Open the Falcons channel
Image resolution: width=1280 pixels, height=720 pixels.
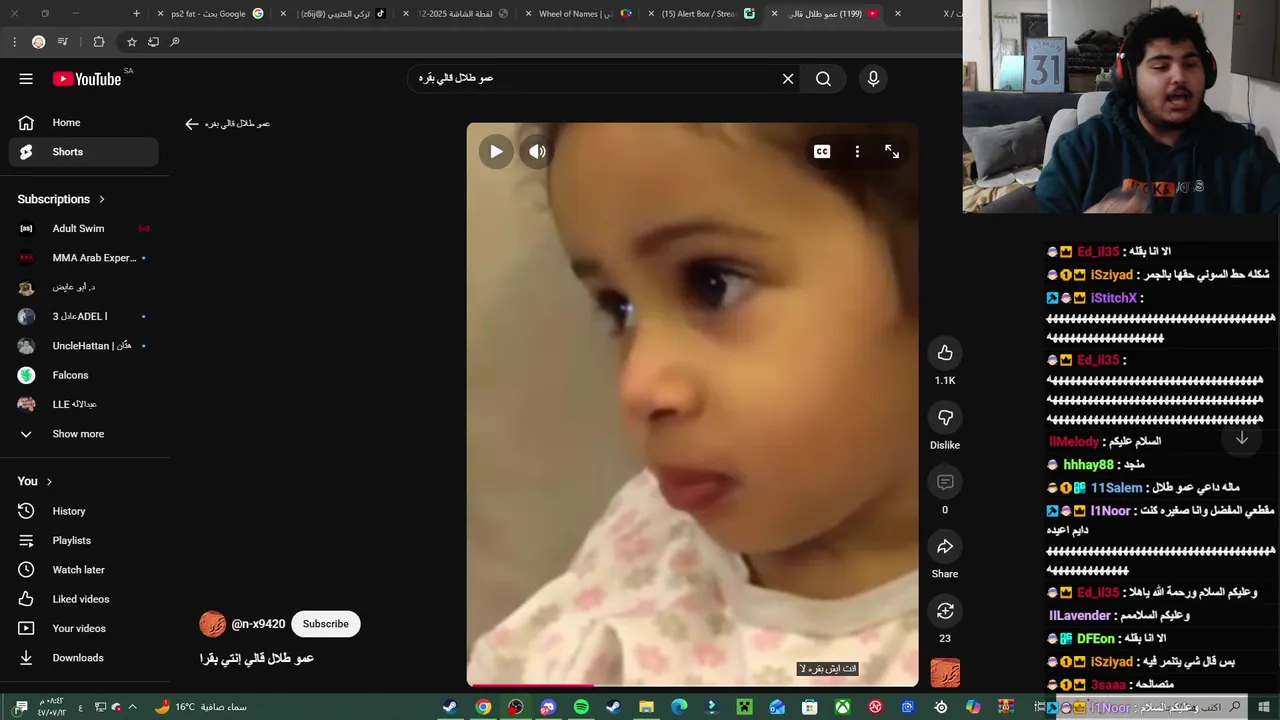84,375
